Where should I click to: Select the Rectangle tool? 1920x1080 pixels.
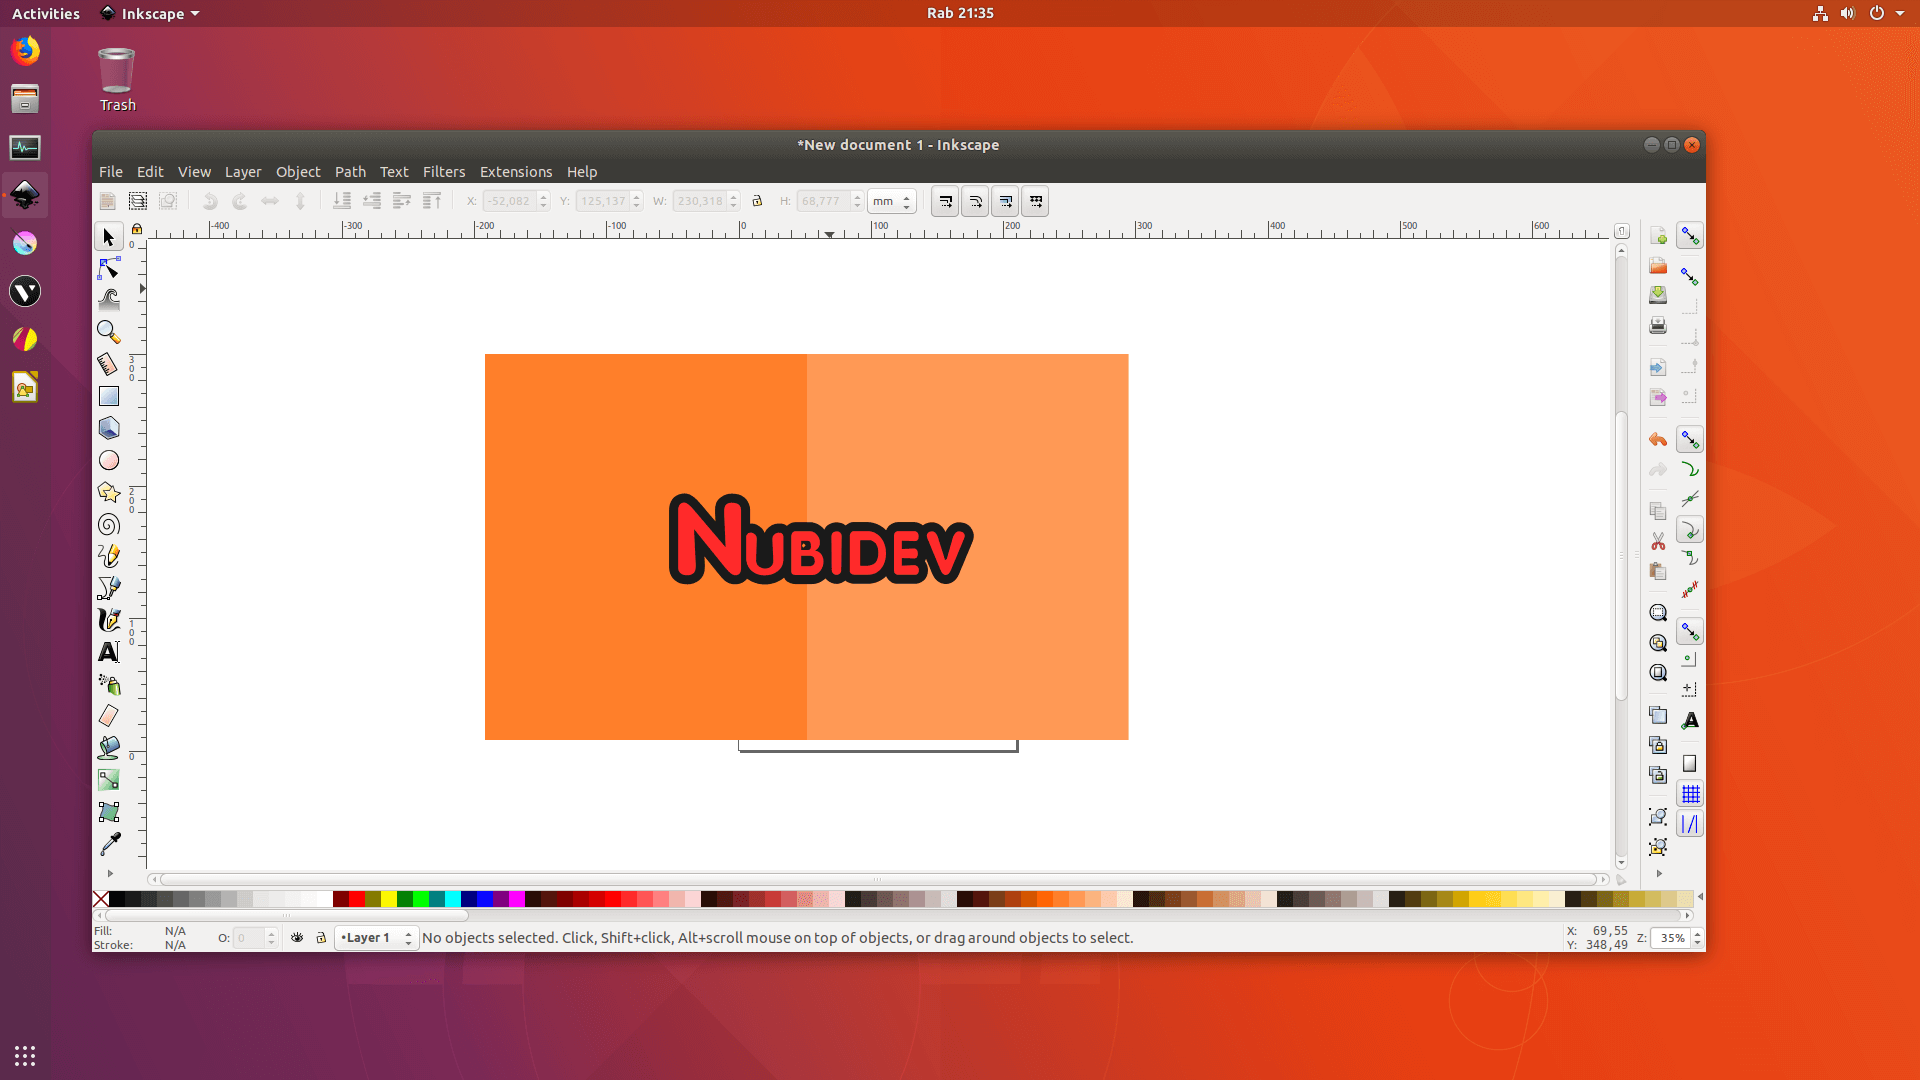[x=108, y=396]
